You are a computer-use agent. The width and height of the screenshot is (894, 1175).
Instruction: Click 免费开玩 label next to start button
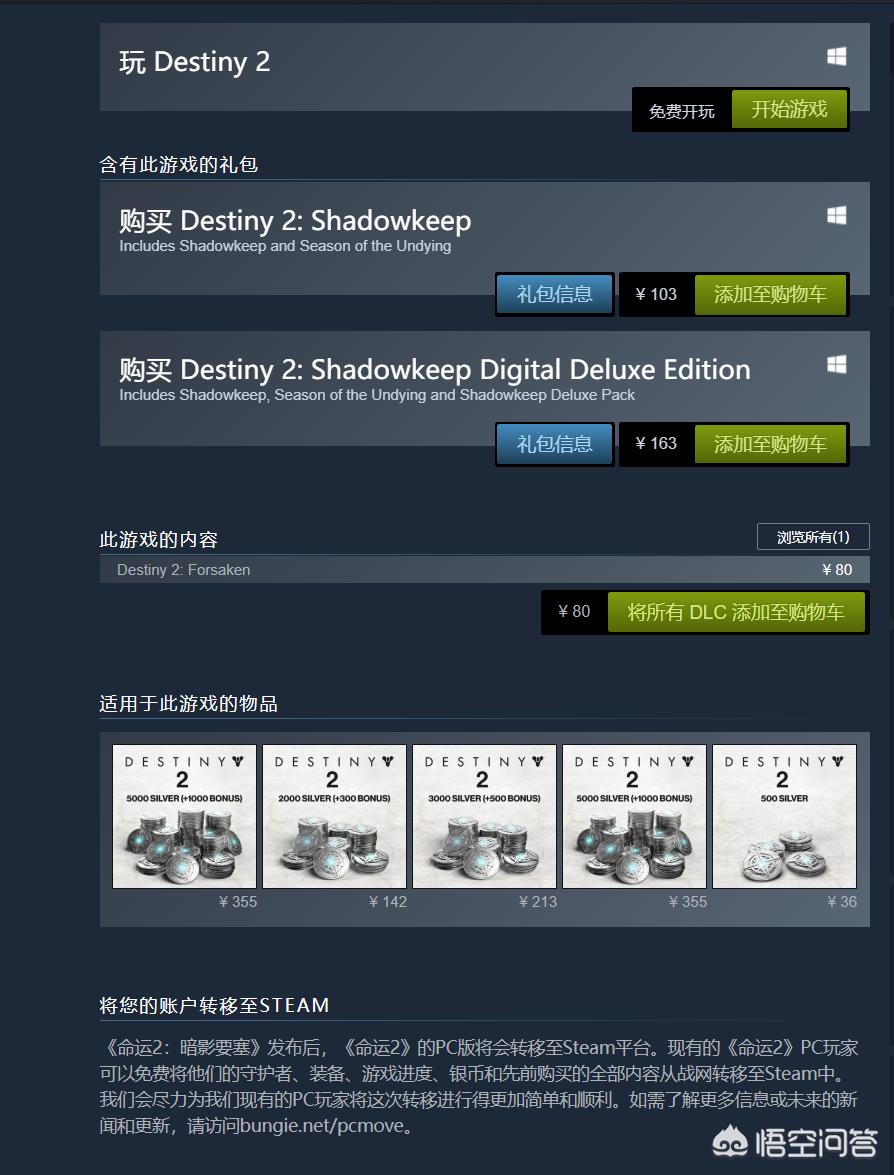coord(681,112)
